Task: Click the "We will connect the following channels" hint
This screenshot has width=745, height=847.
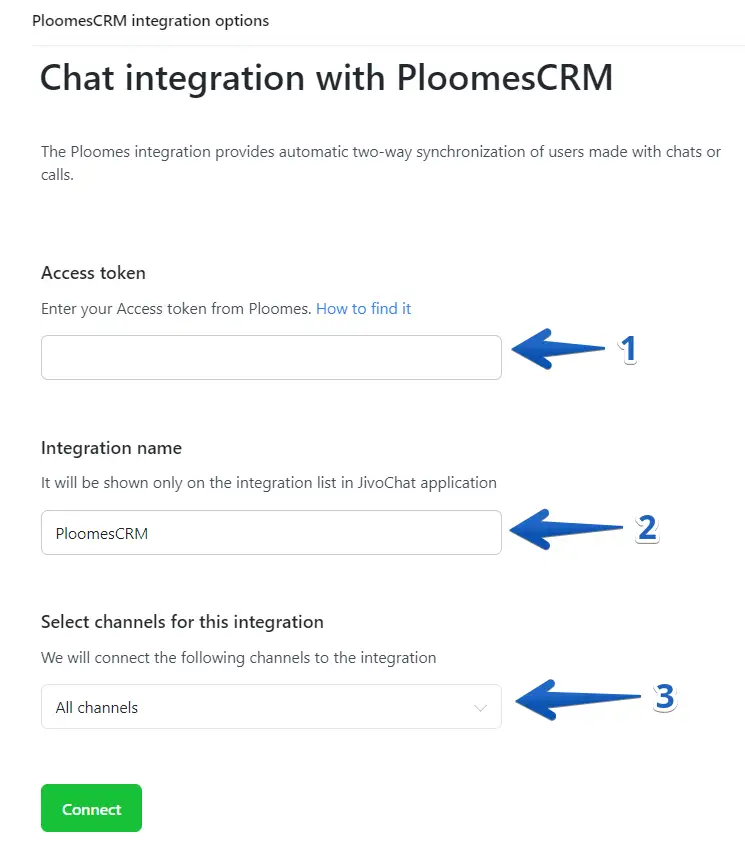Action: [238, 658]
